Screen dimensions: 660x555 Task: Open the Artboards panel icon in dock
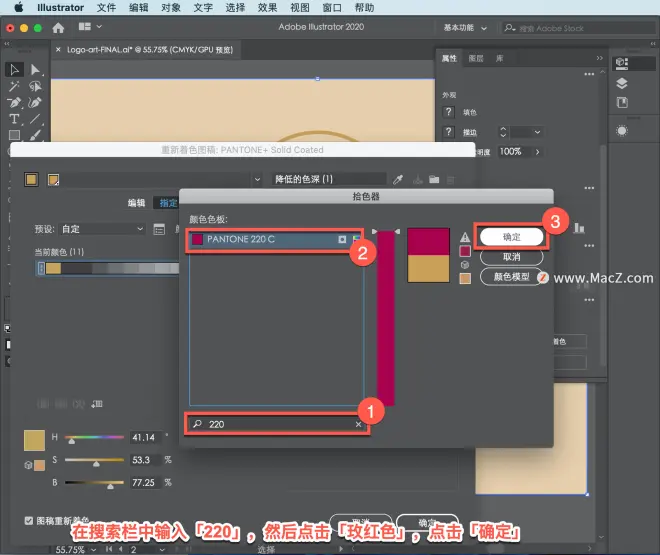click(x=622, y=103)
